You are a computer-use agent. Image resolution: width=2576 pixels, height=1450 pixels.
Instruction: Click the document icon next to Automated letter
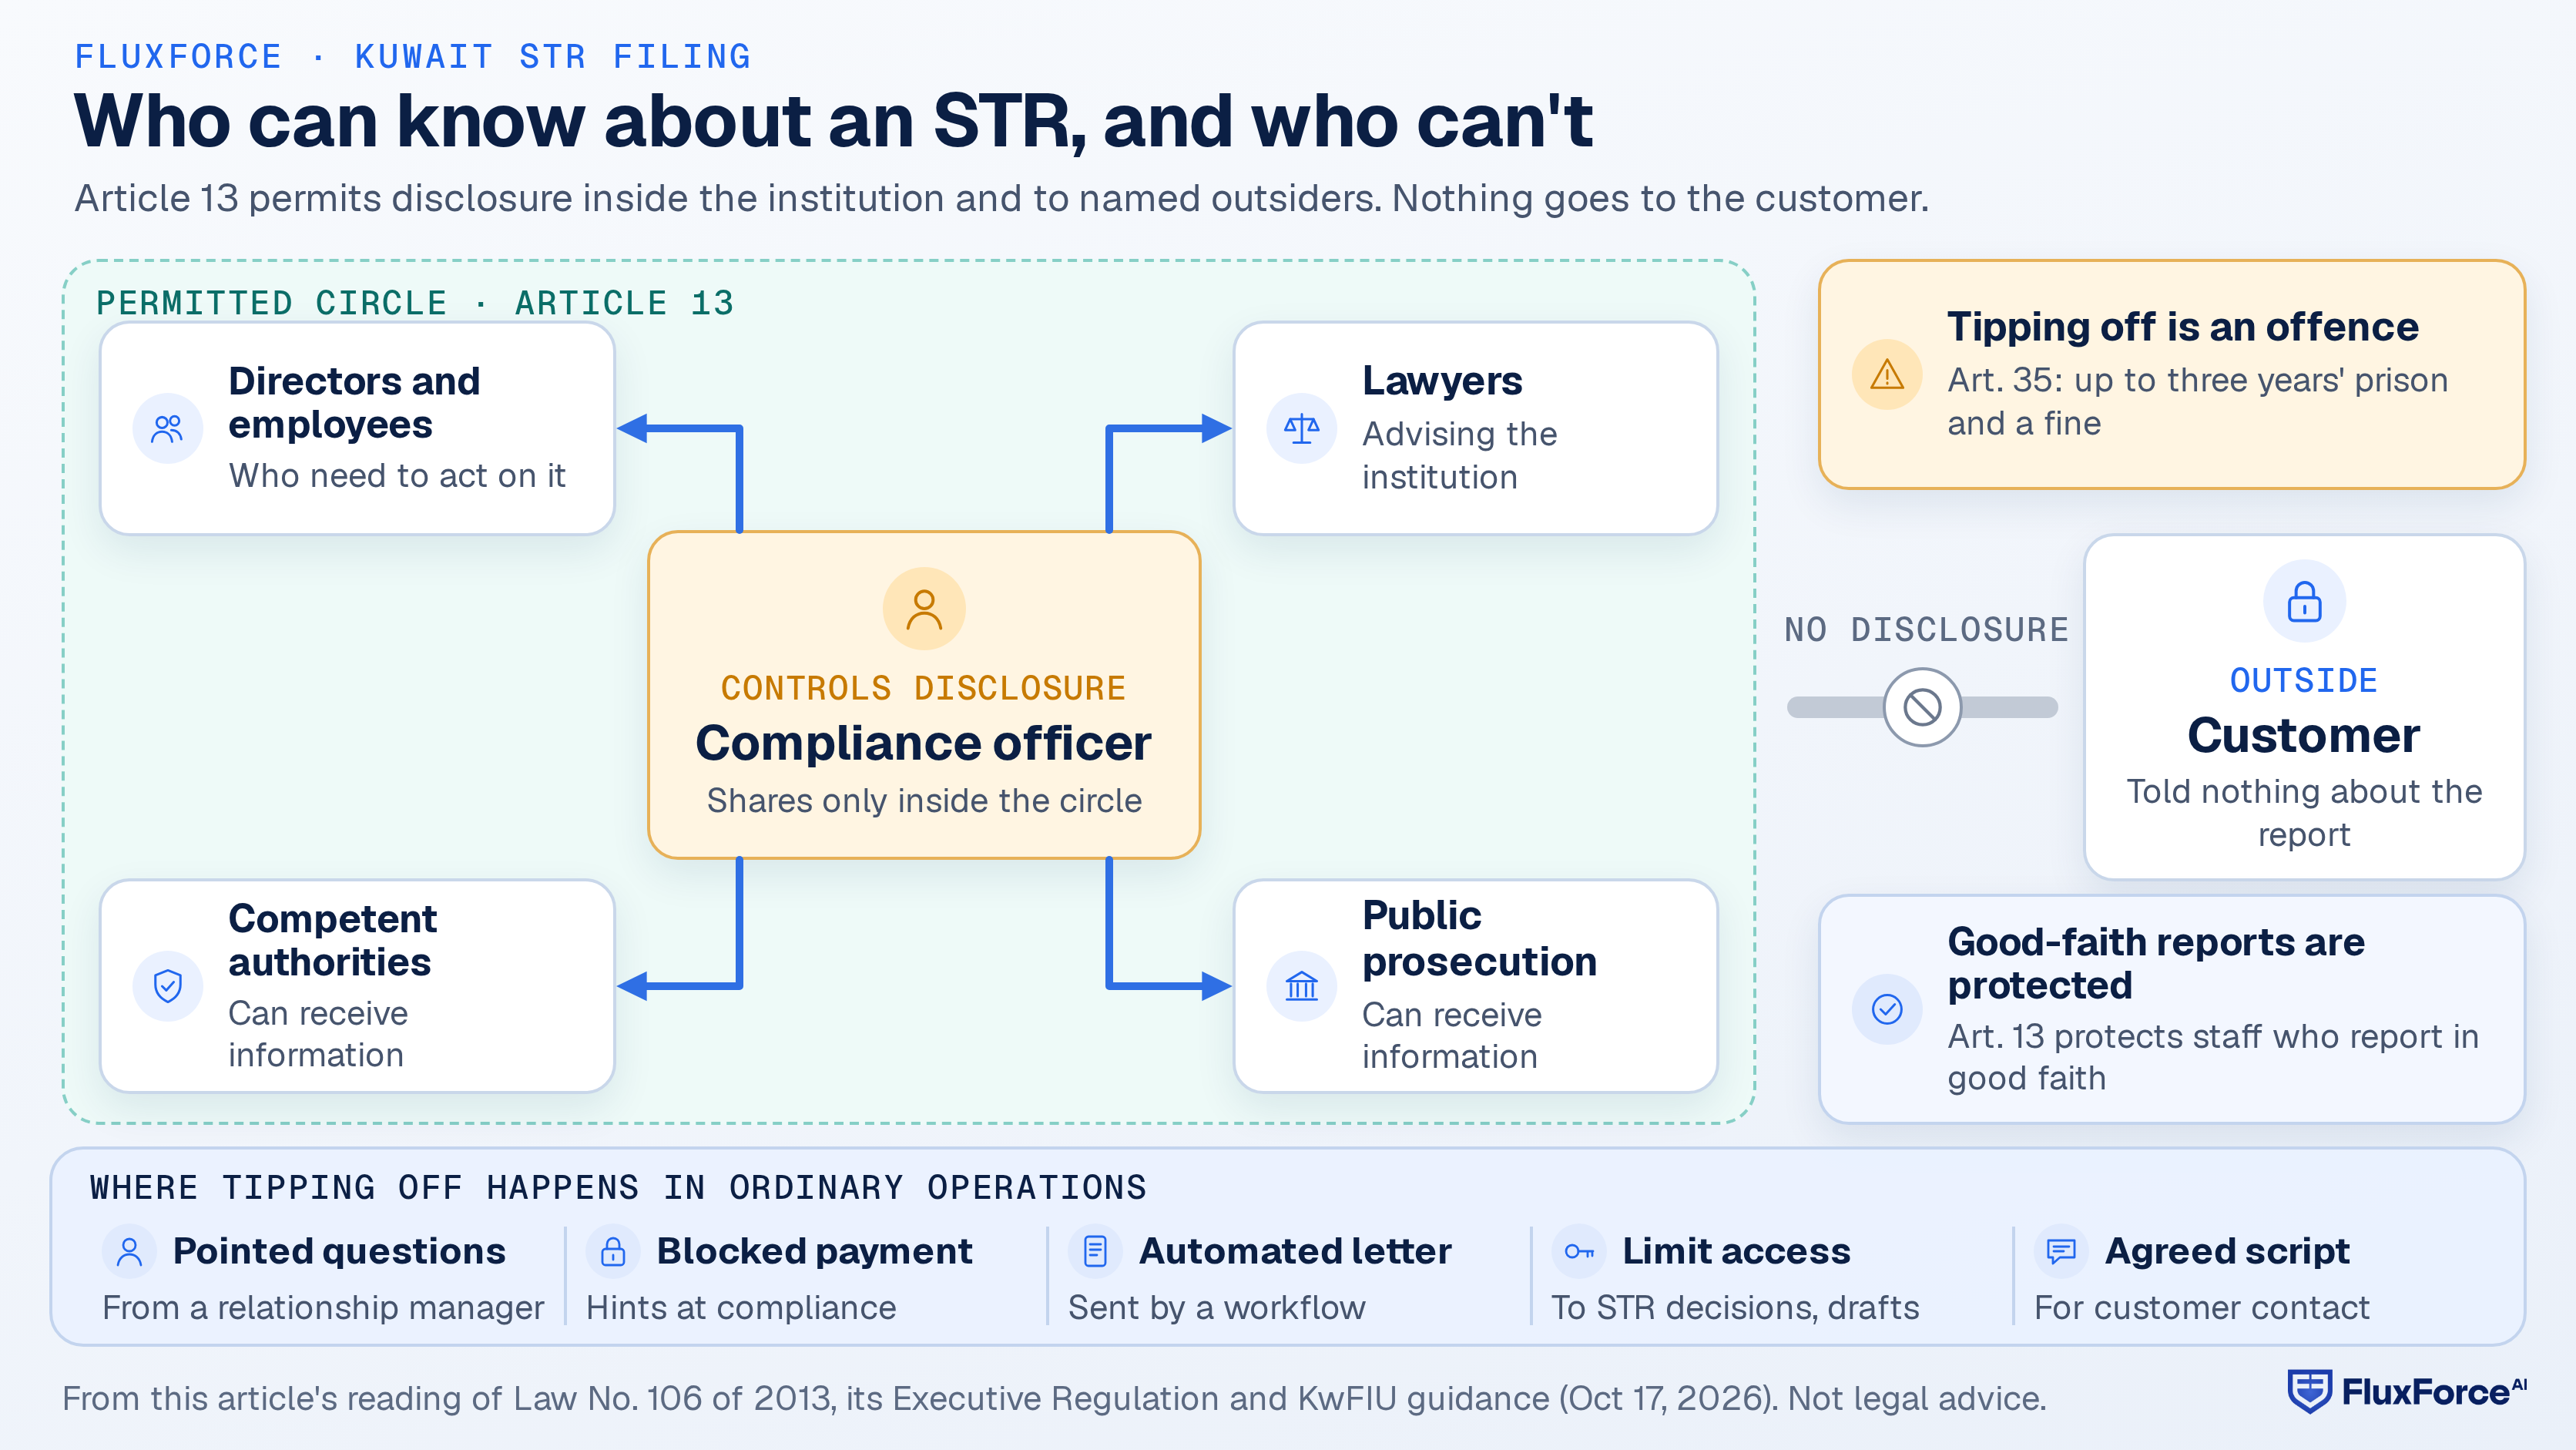click(x=1095, y=1251)
